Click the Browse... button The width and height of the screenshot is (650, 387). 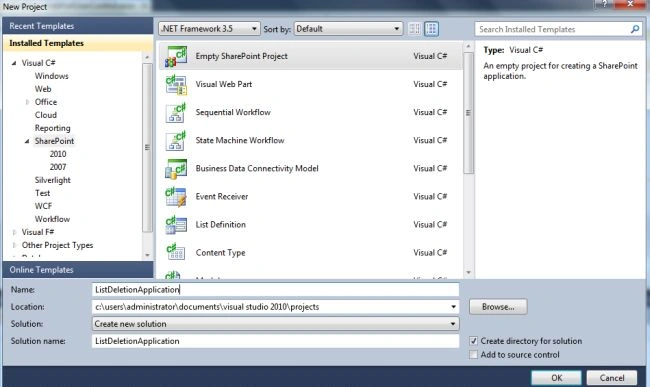[x=498, y=307]
